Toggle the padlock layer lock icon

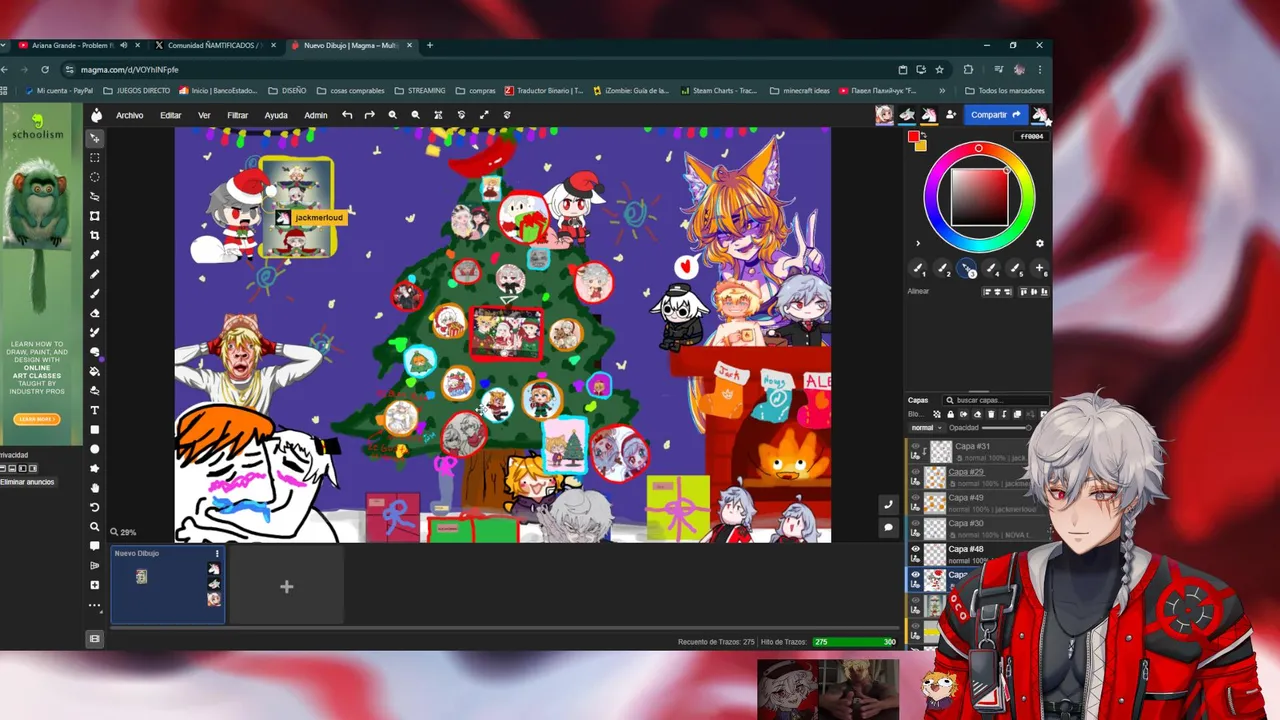coord(950,414)
